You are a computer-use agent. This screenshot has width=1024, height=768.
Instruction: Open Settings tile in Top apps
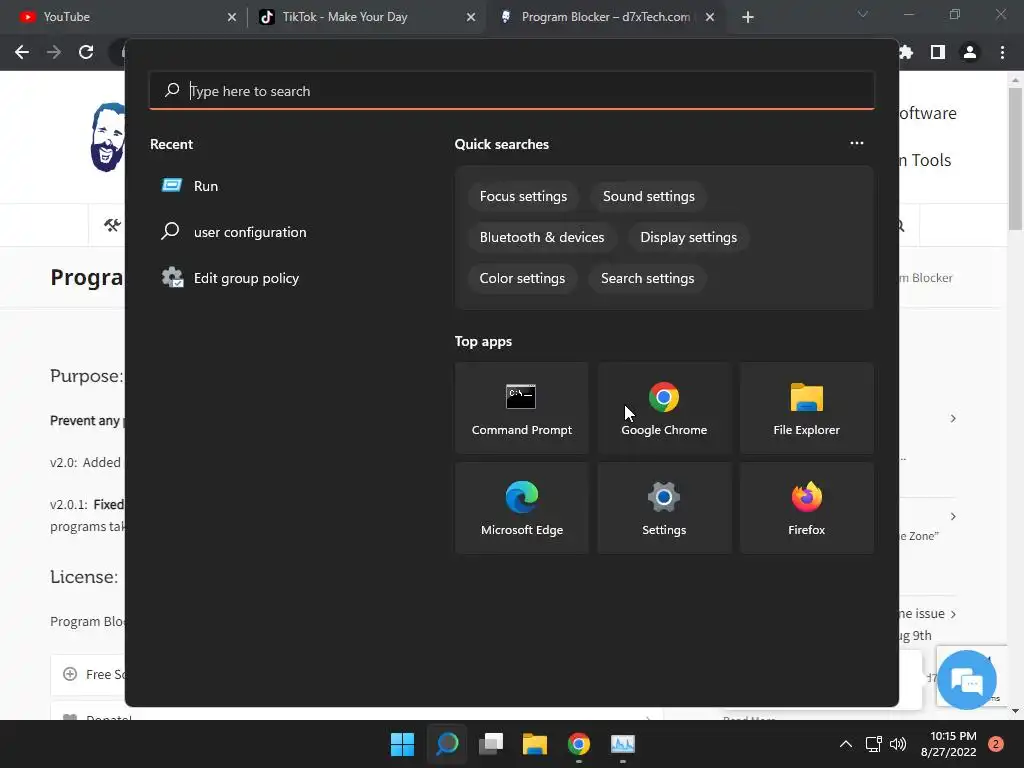coord(664,508)
